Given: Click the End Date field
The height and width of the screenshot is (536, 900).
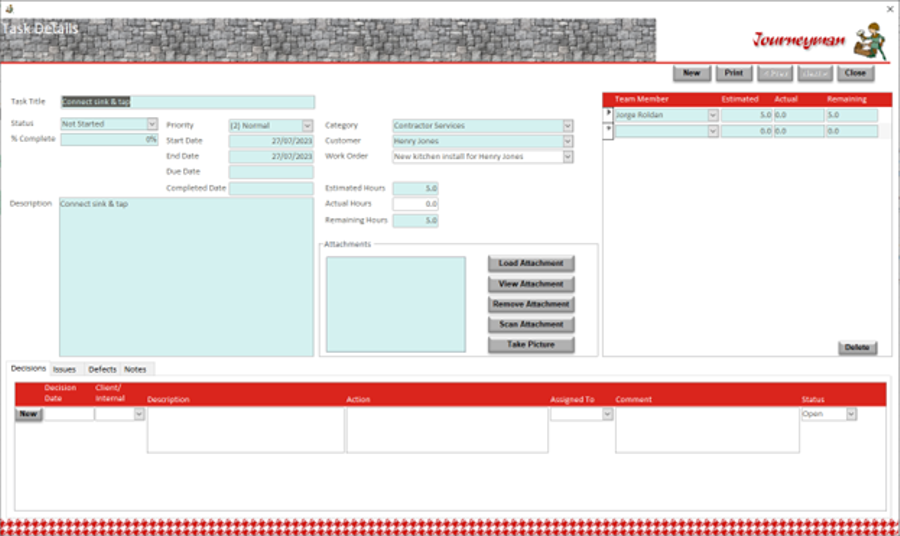Looking at the screenshot, I should [271, 157].
